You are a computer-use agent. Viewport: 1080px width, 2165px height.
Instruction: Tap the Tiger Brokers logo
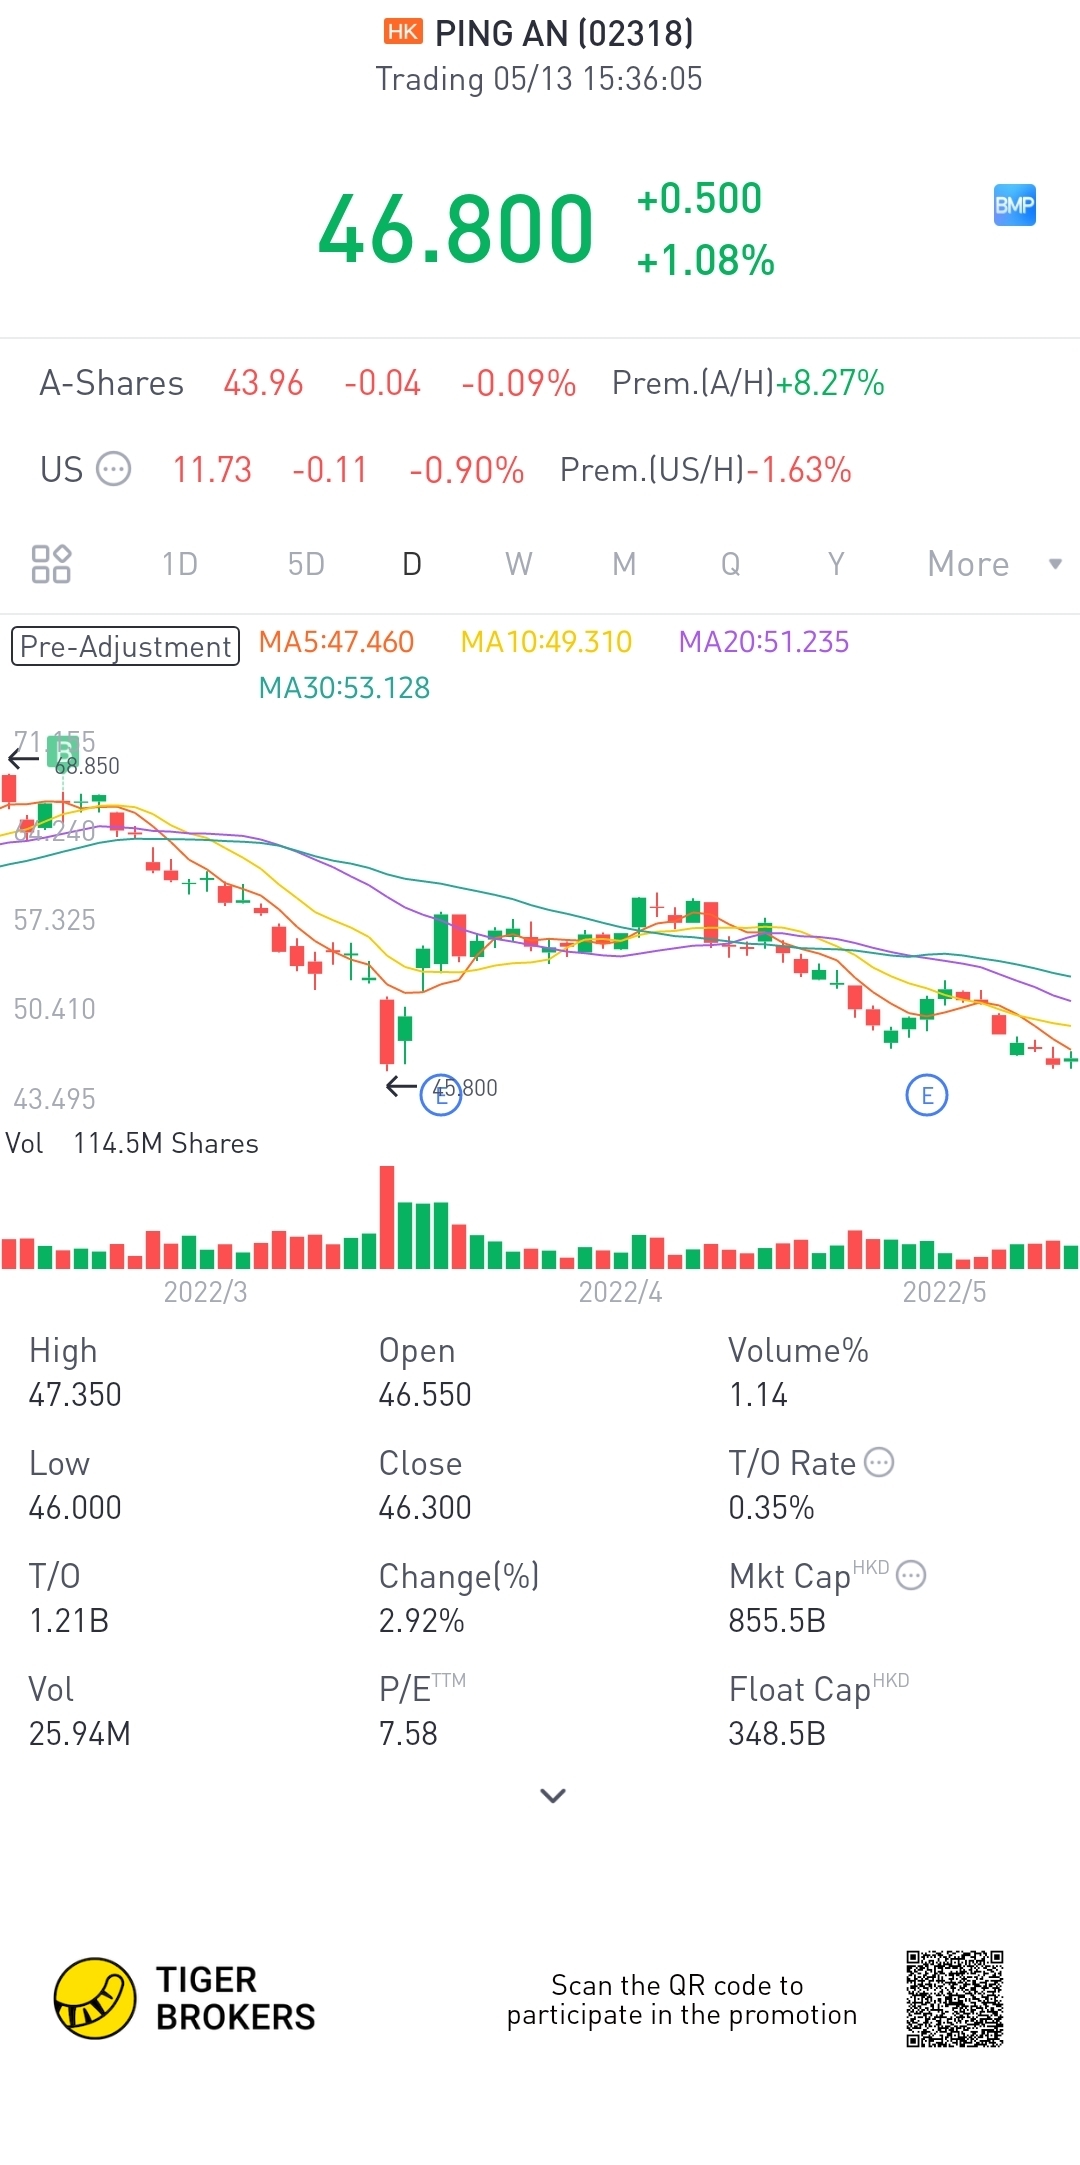[x=185, y=1998]
